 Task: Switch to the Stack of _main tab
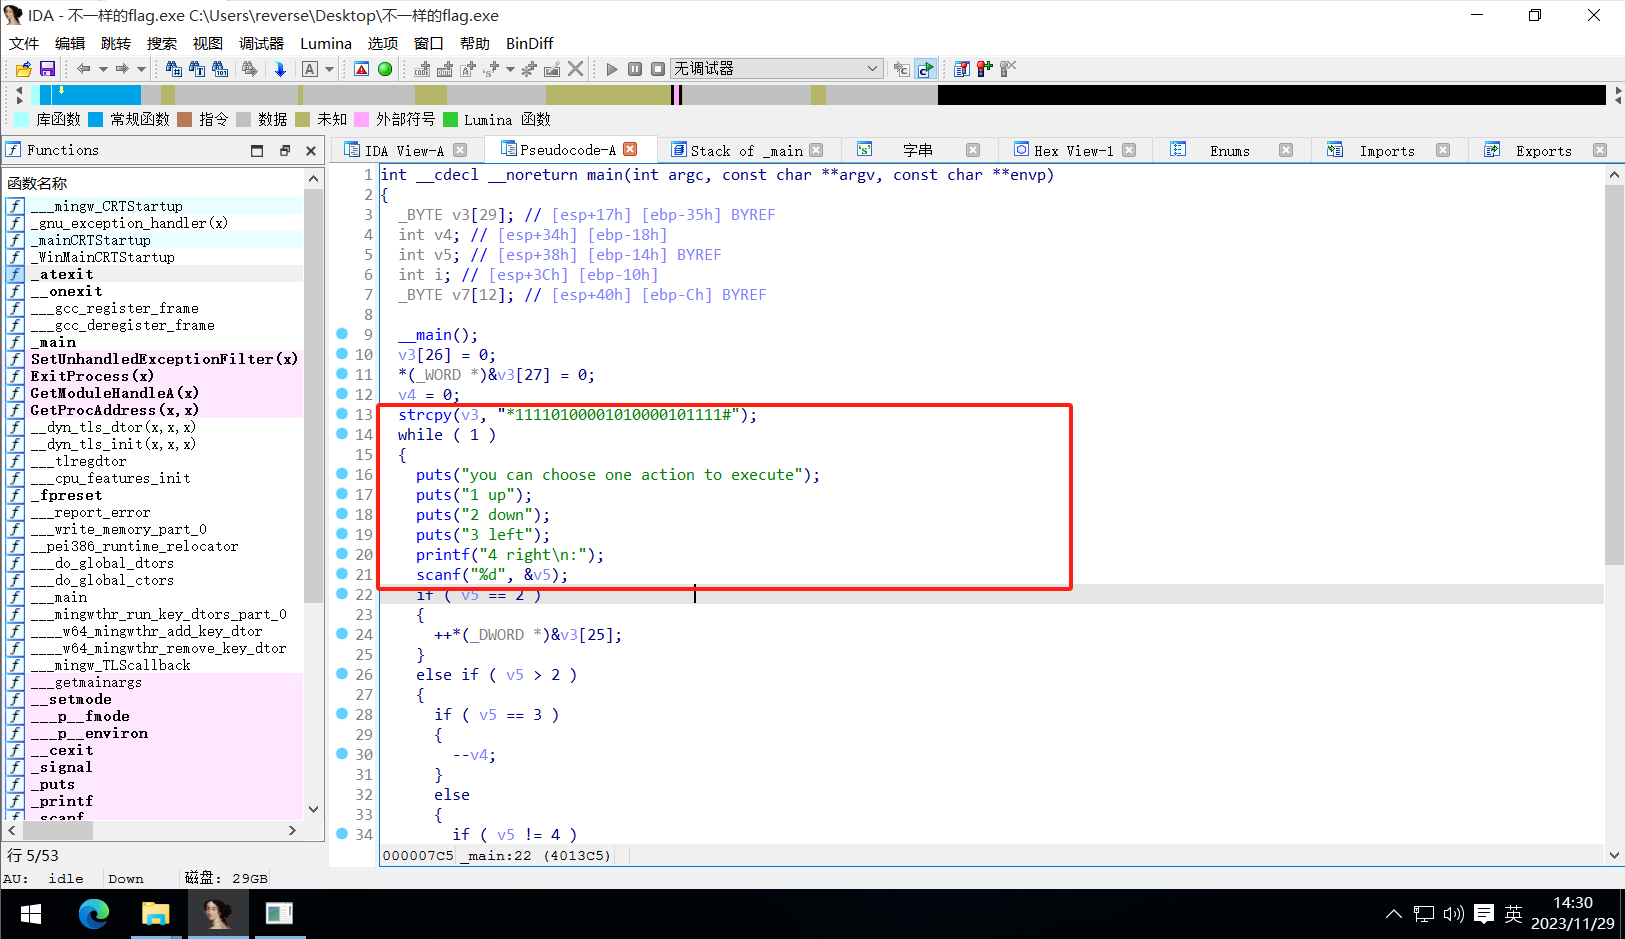tap(747, 151)
